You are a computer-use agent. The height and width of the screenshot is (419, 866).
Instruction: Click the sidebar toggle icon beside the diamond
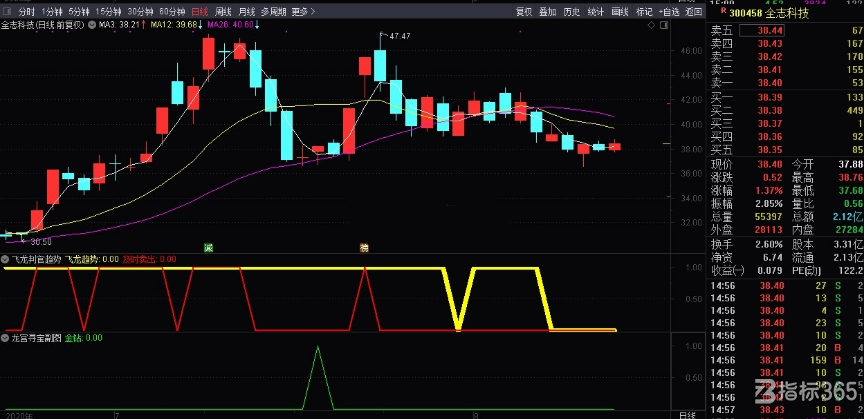pos(663,25)
